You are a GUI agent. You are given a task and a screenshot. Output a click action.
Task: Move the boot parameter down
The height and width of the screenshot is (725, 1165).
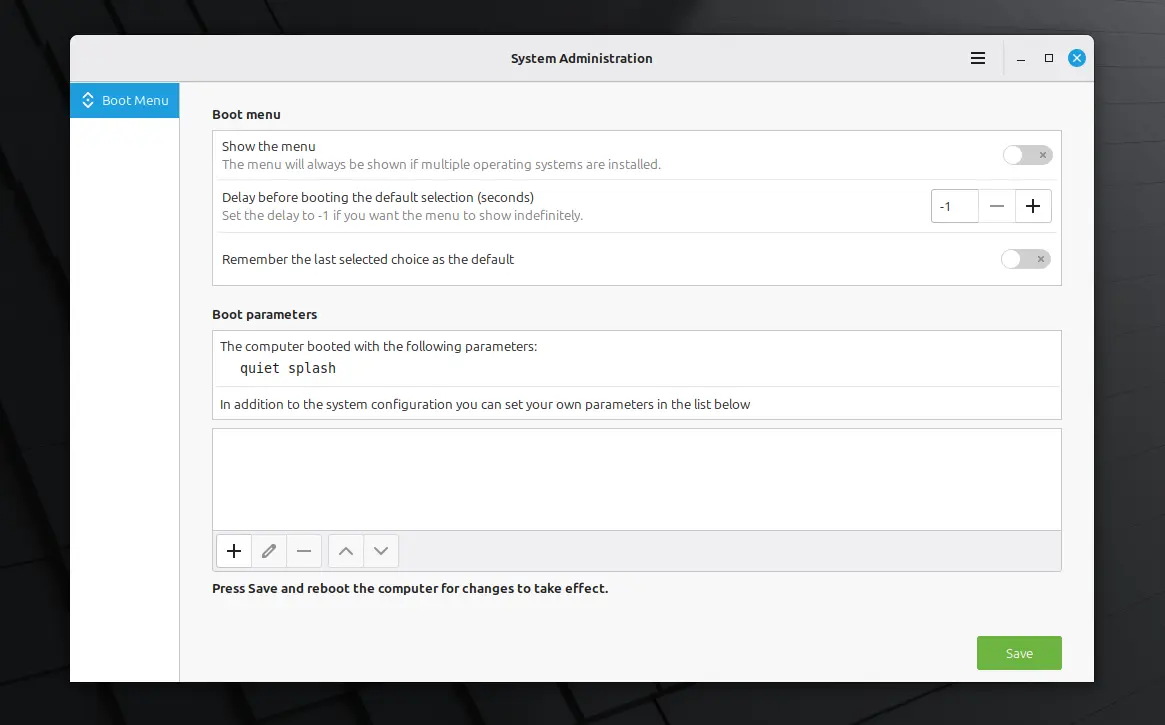click(381, 551)
